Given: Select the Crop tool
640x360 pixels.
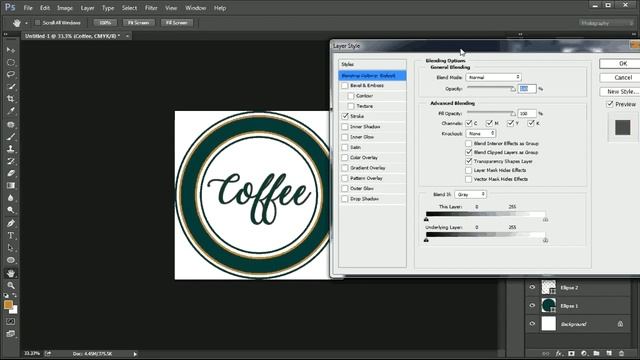Looking at the screenshot, I should coord(11,99).
